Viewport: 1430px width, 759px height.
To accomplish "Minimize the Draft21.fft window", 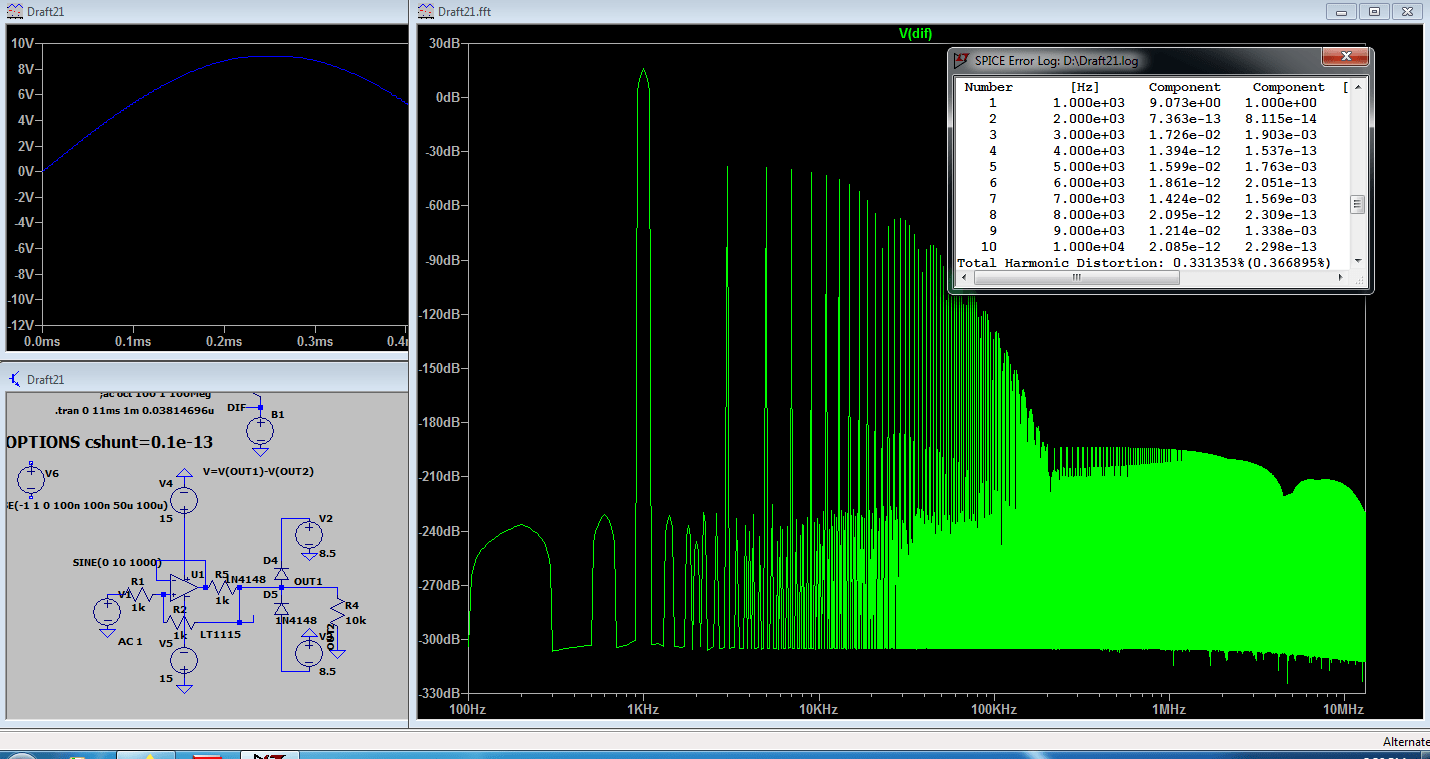I will coord(1341,11).
